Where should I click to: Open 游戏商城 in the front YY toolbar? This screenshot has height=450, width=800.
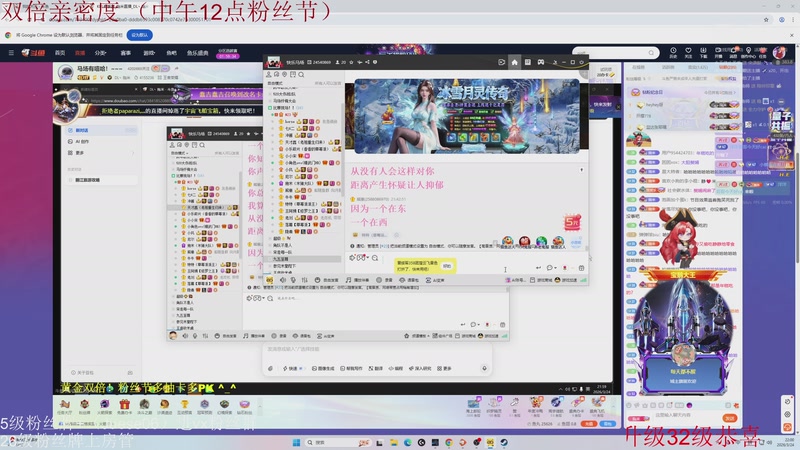(x=541, y=280)
